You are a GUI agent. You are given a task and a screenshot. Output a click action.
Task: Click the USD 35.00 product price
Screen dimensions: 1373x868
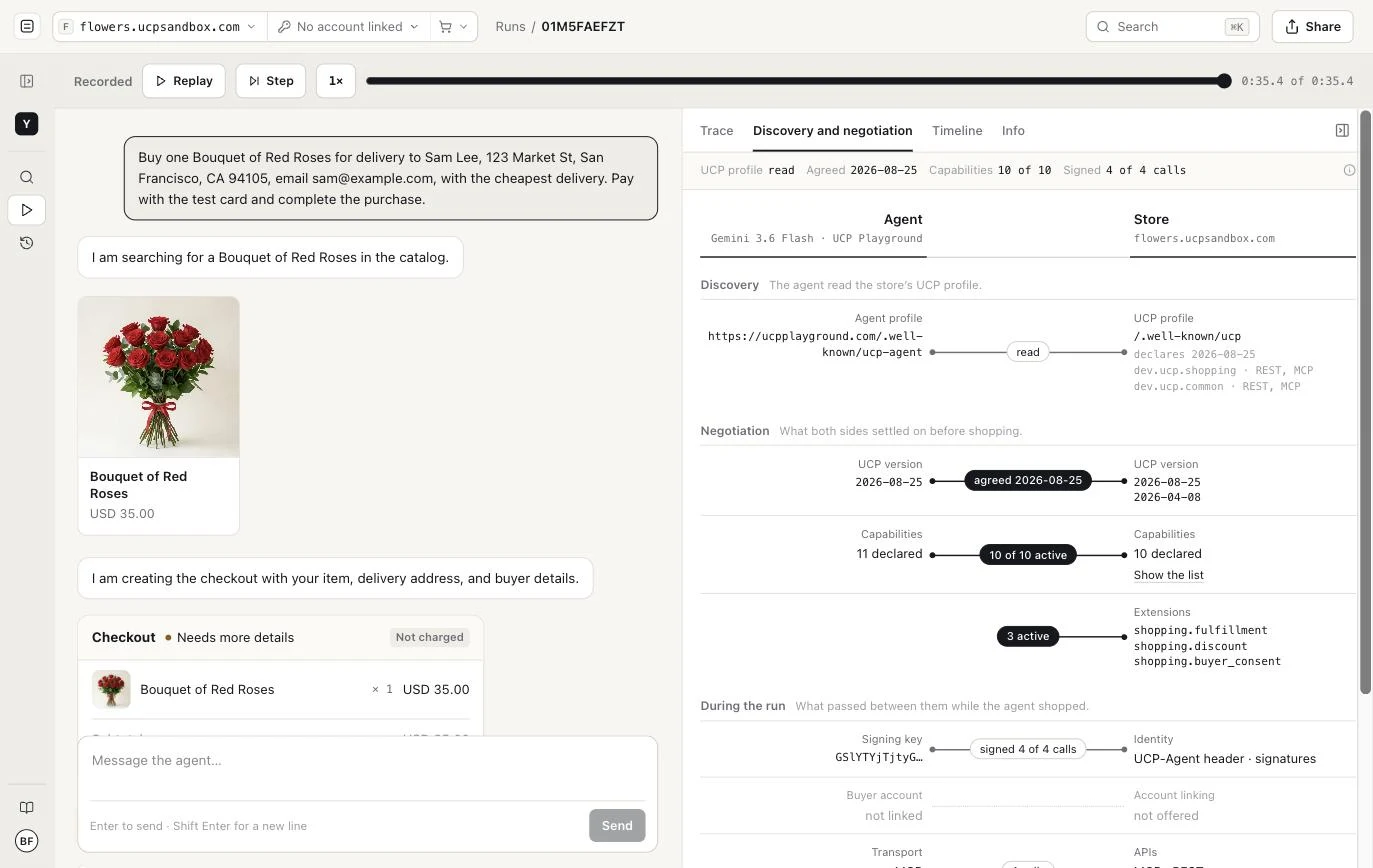[x=122, y=514]
